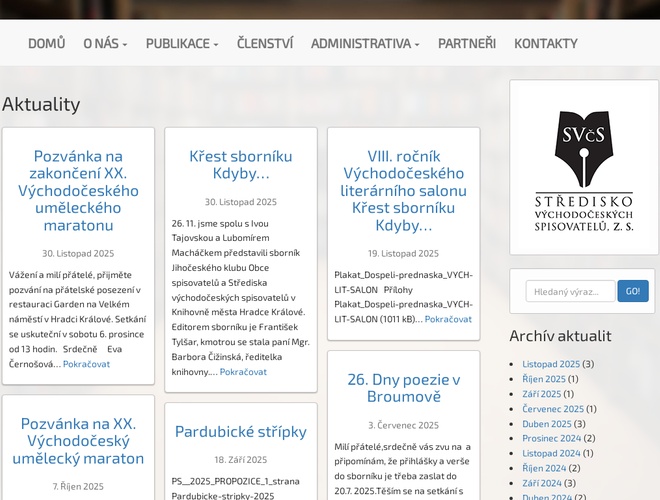Image resolution: width=660 pixels, height=500 pixels.
Task: Open Prosinec 2024 archive link
Action: 551,438
